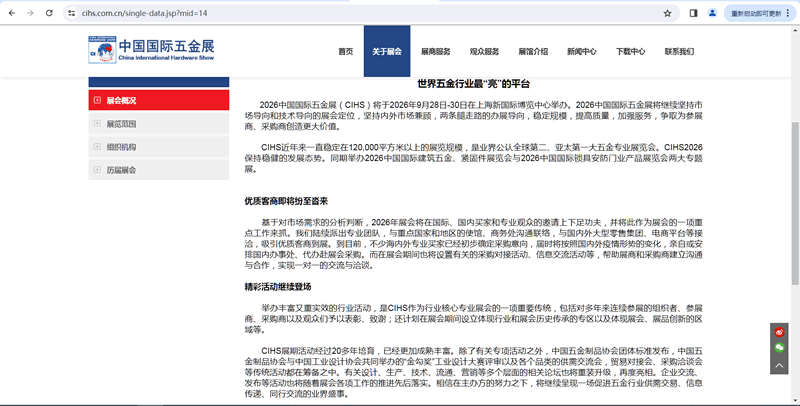Image resolution: width=800 pixels, height=406 pixels.
Task: Expand the 展会概况 sidebar plus icon
Action: [97, 100]
